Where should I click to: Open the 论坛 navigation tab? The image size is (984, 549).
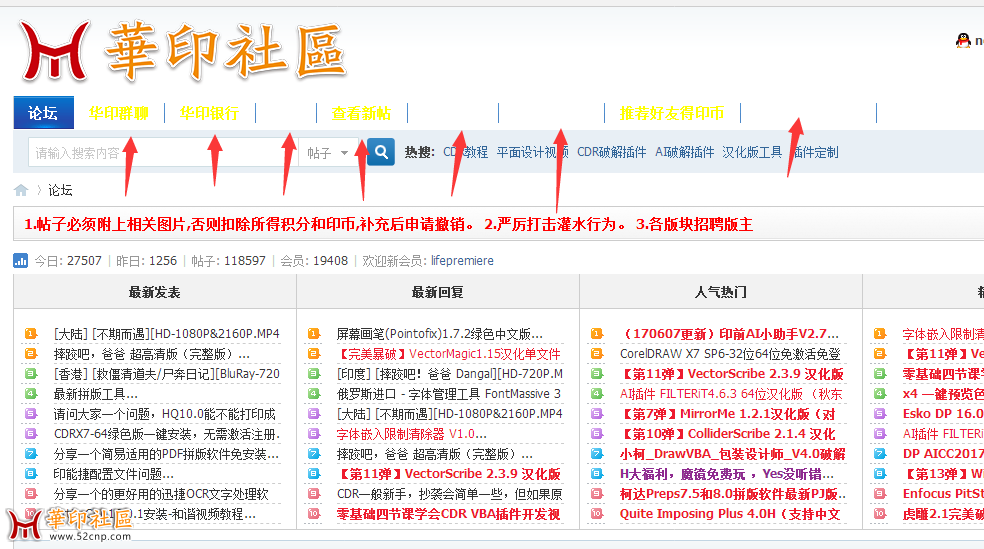(x=43, y=113)
